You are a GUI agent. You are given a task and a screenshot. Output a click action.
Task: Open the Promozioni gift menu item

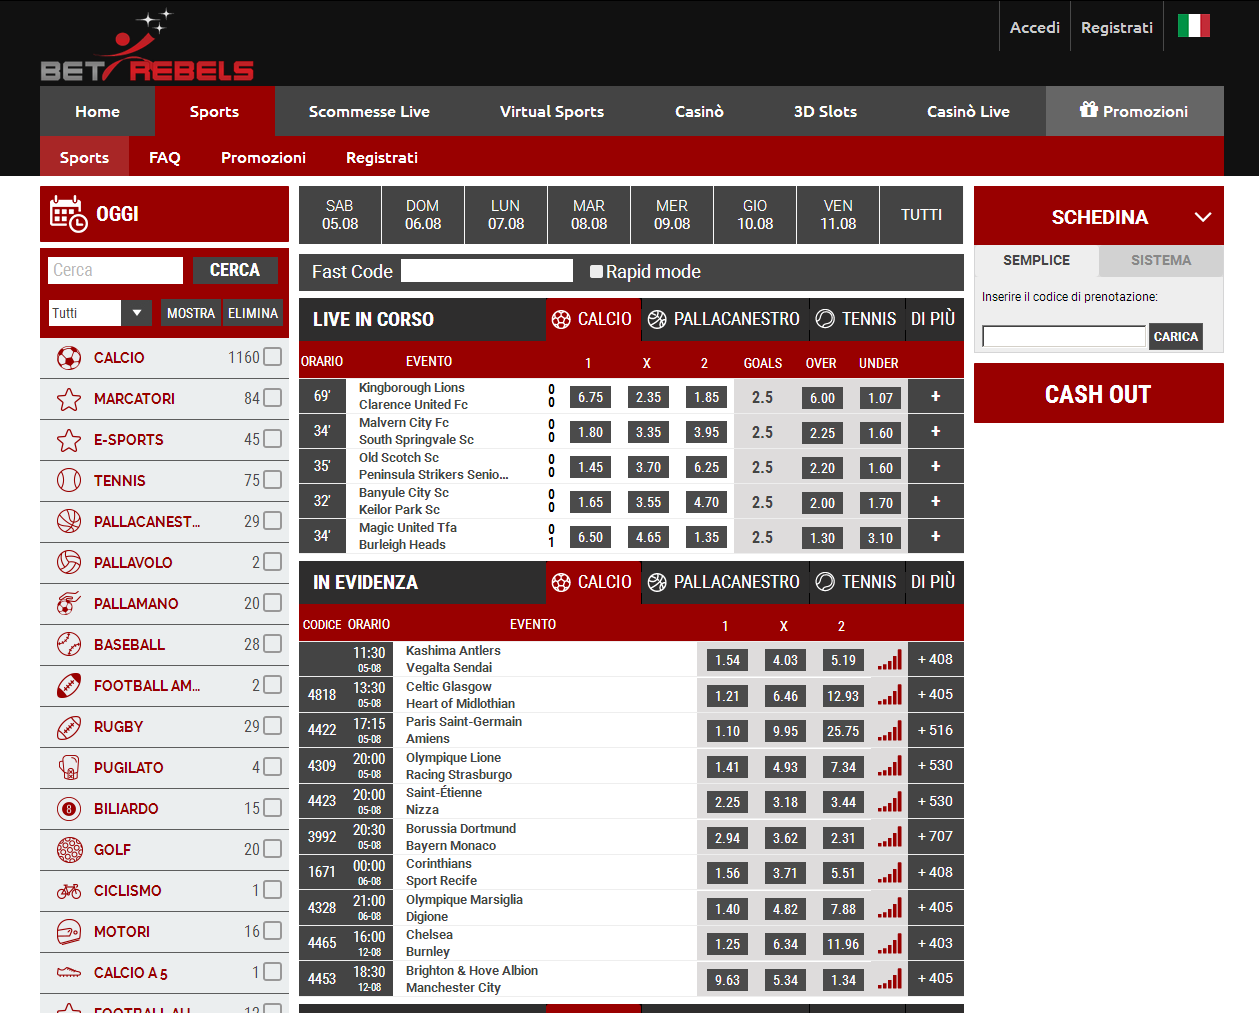point(1135,111)
